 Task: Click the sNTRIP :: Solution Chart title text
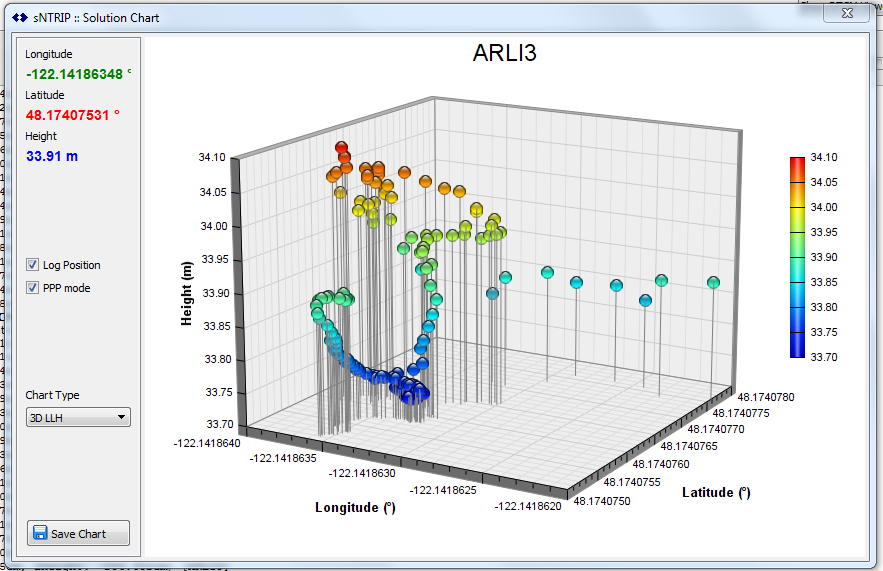103,18
